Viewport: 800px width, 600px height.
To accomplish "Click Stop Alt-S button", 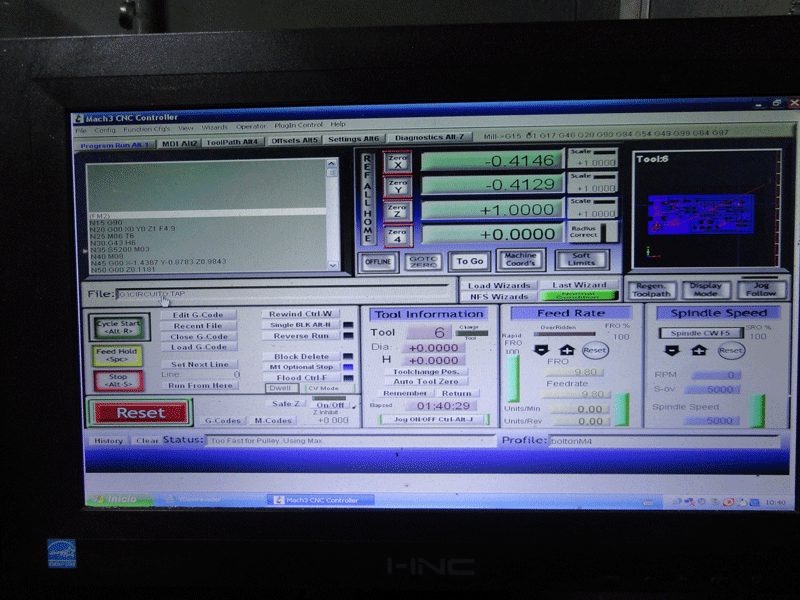I will tap(118, 381).
